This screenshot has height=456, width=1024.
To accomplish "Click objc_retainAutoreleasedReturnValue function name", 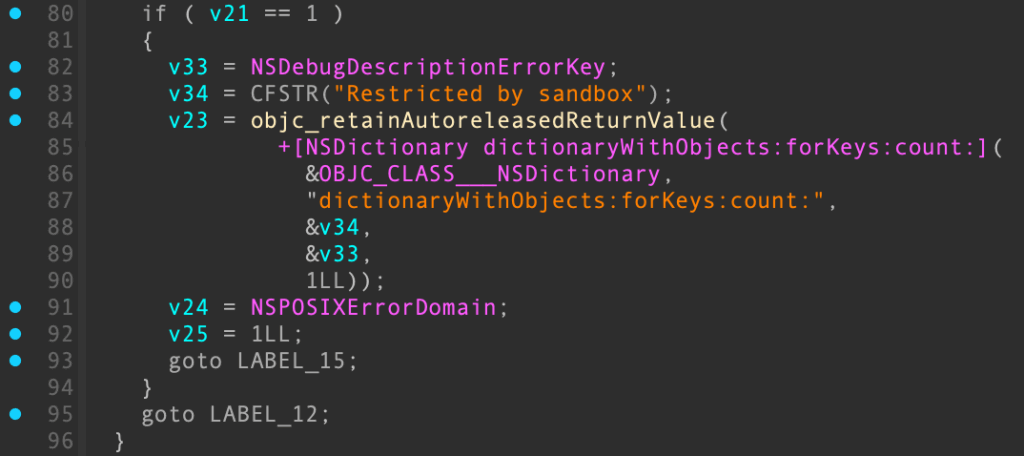I will click(483, 121).
